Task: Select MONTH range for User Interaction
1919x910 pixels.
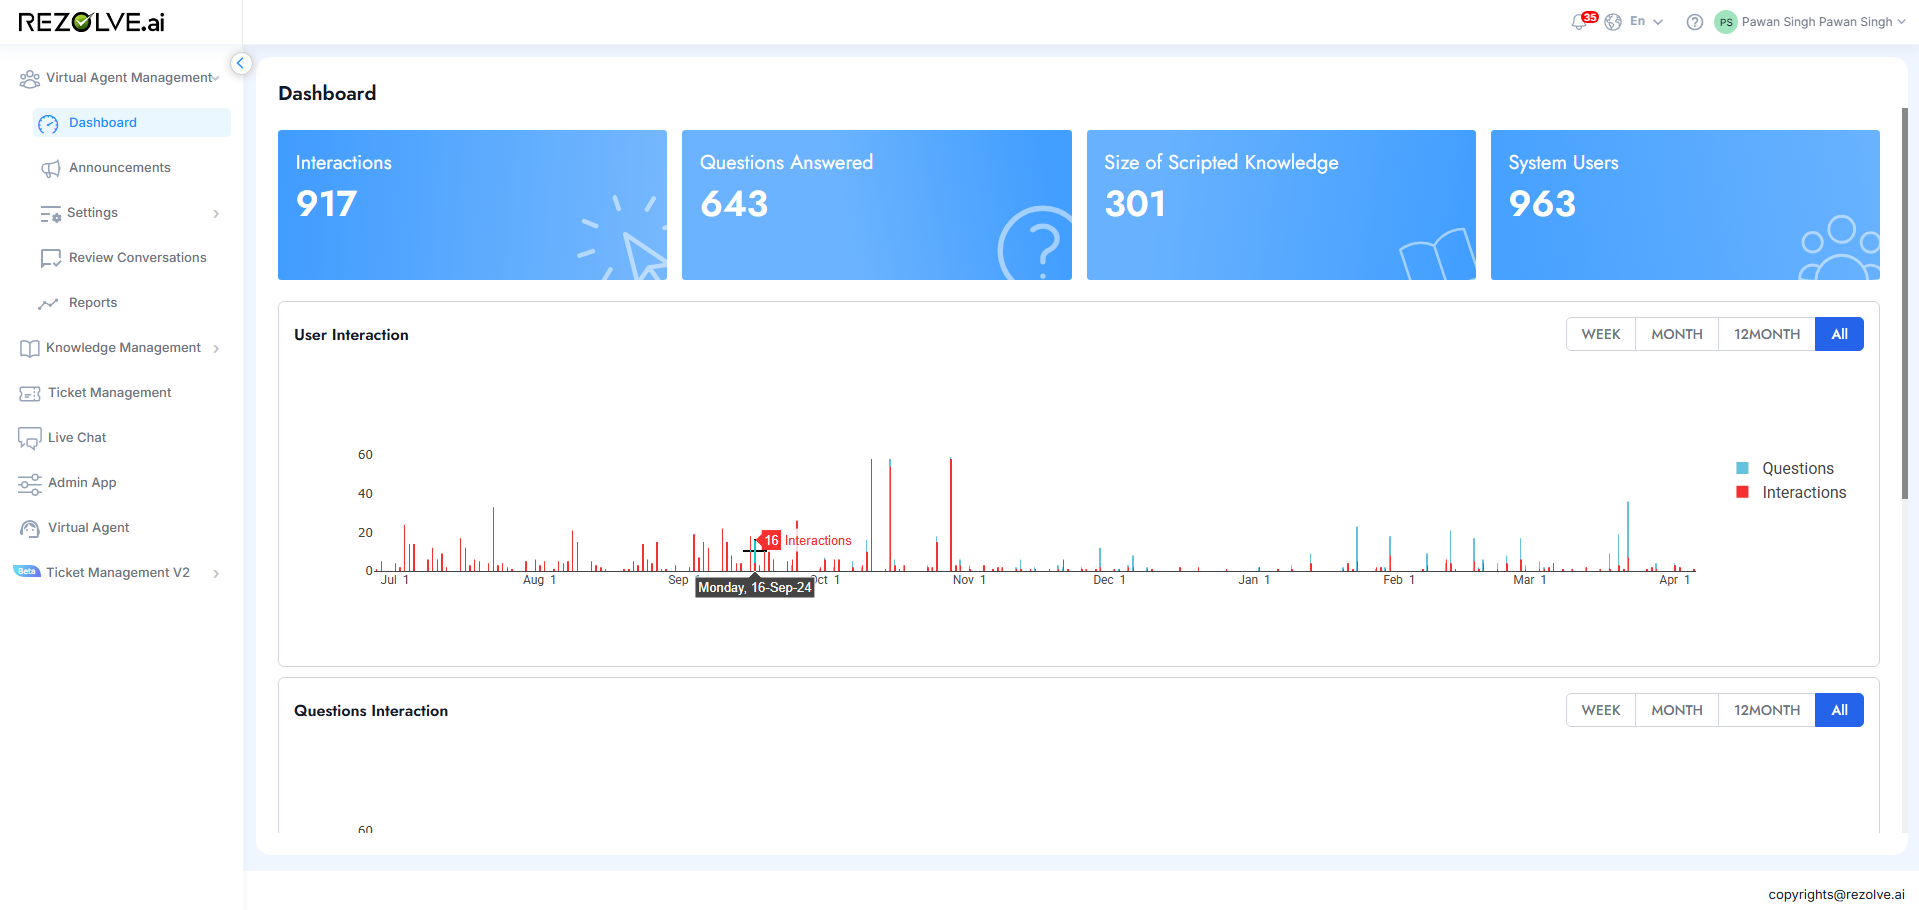Action: (1677, 334)
